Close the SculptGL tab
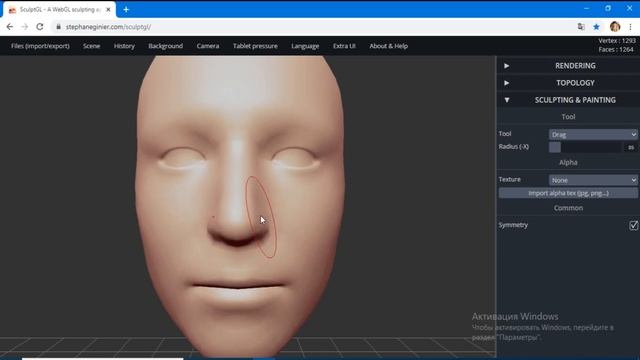This screenshot has height=360, width=640. point(108,9)
